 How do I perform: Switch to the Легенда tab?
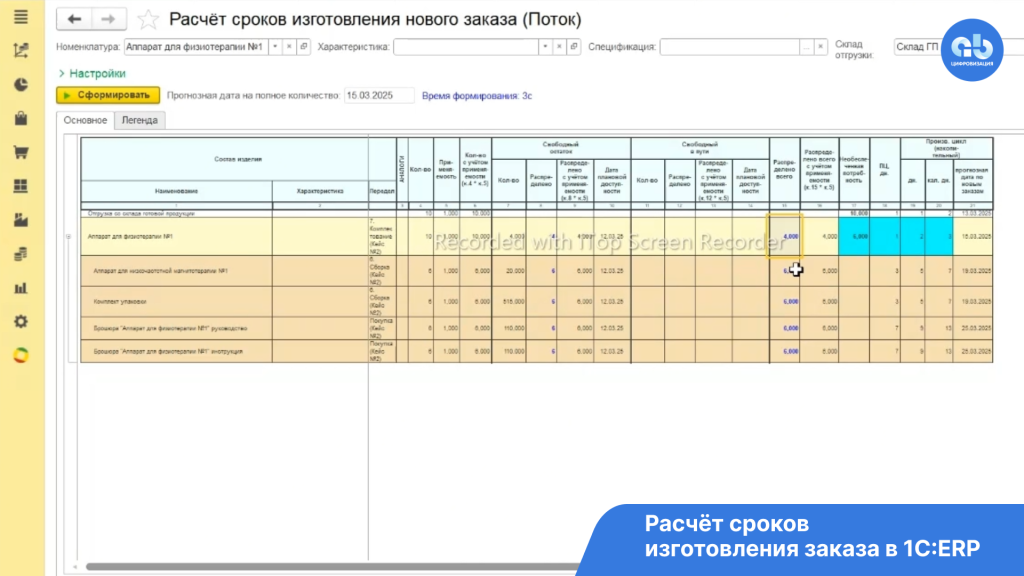[x=140, y=120]
